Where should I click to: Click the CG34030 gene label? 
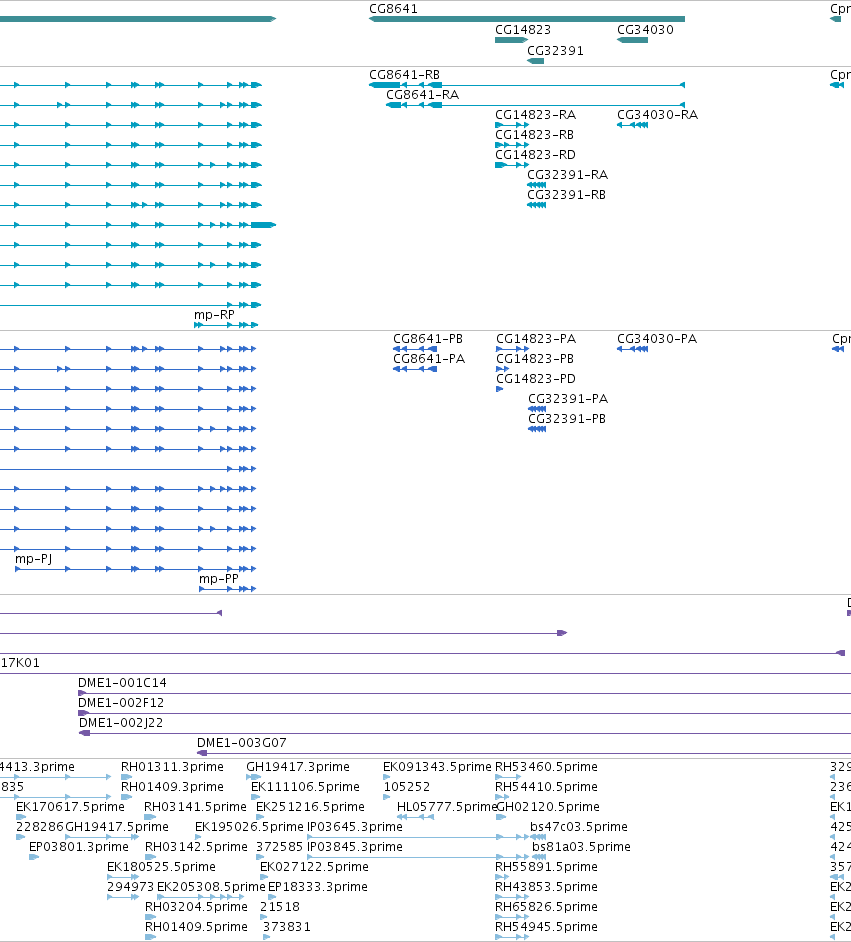646,29
